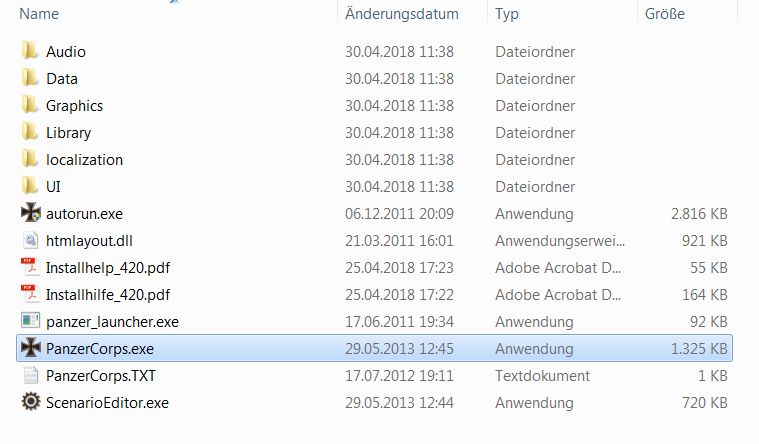
Task: Select the Graphics folder icon
Action: click(x=29, y=105)
